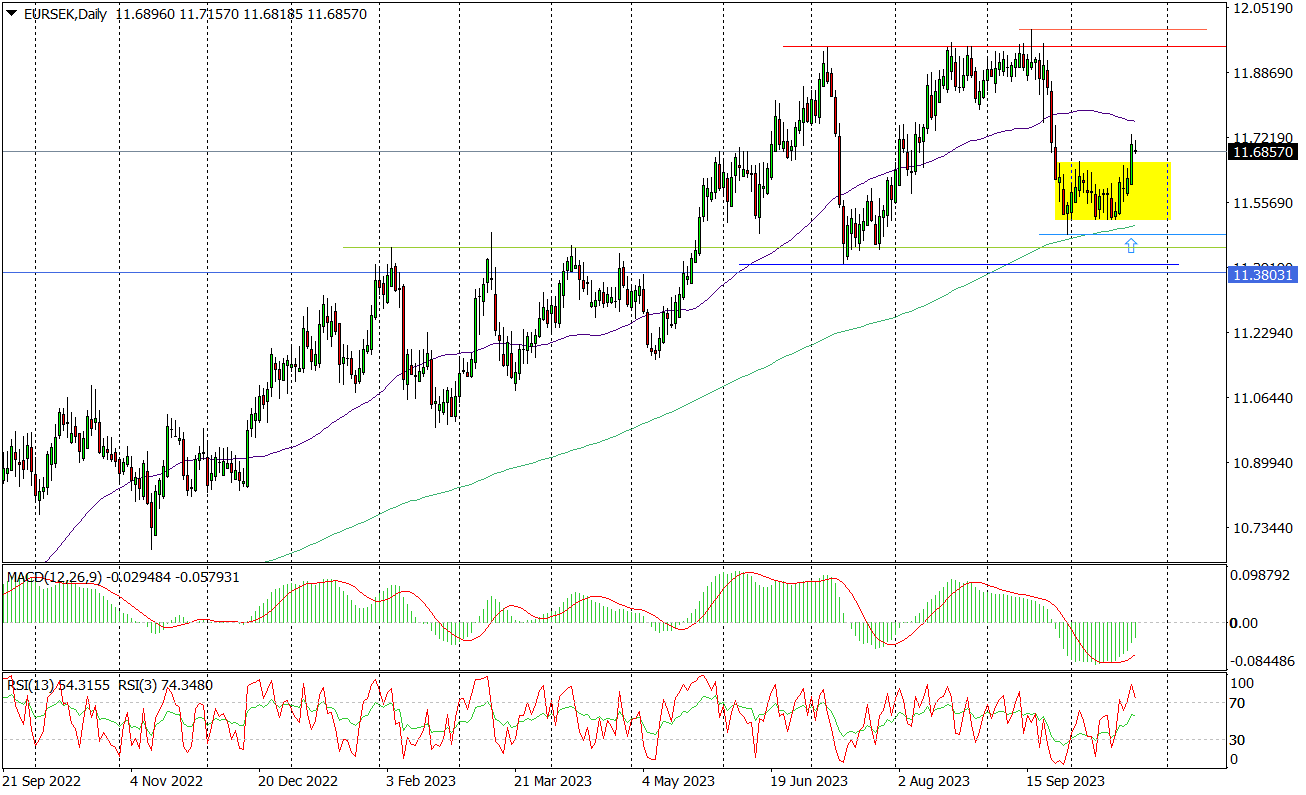The image size is (1306, 795).
Task: Click price axis value 11.22940
Action: pos(1261,333)
